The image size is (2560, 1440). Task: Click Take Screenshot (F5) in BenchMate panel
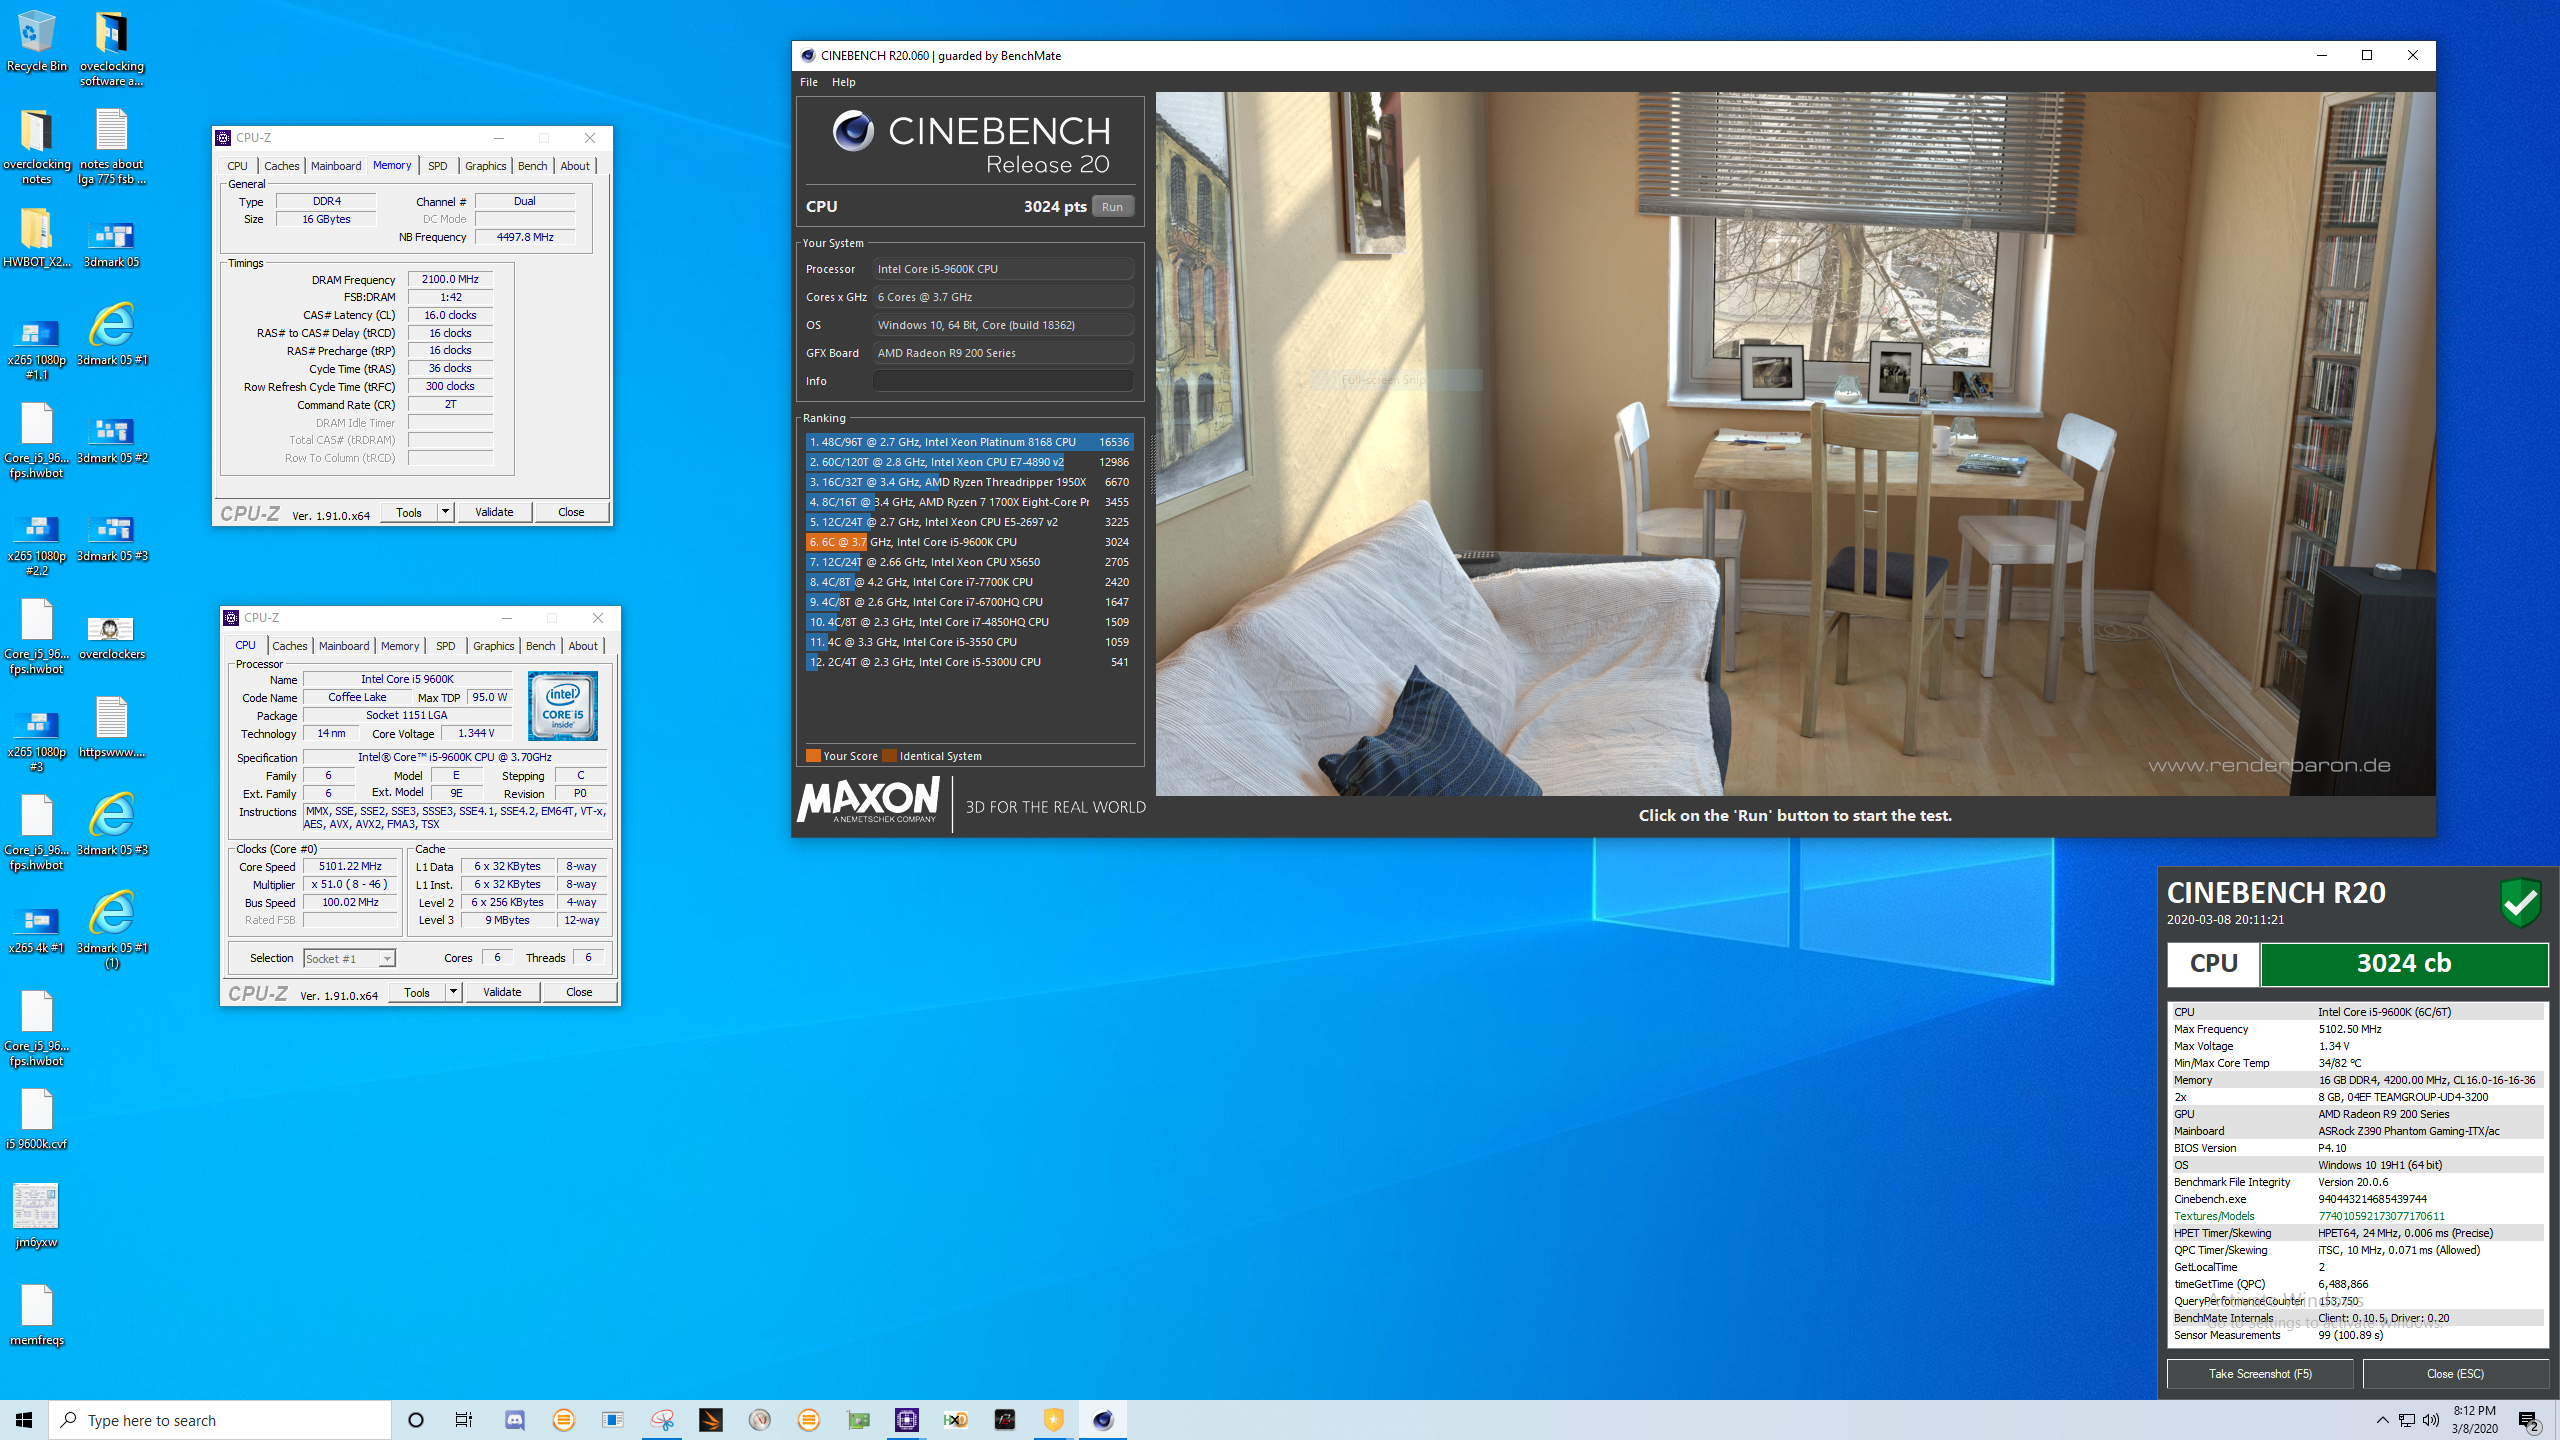click(x=2260, y=1374)
